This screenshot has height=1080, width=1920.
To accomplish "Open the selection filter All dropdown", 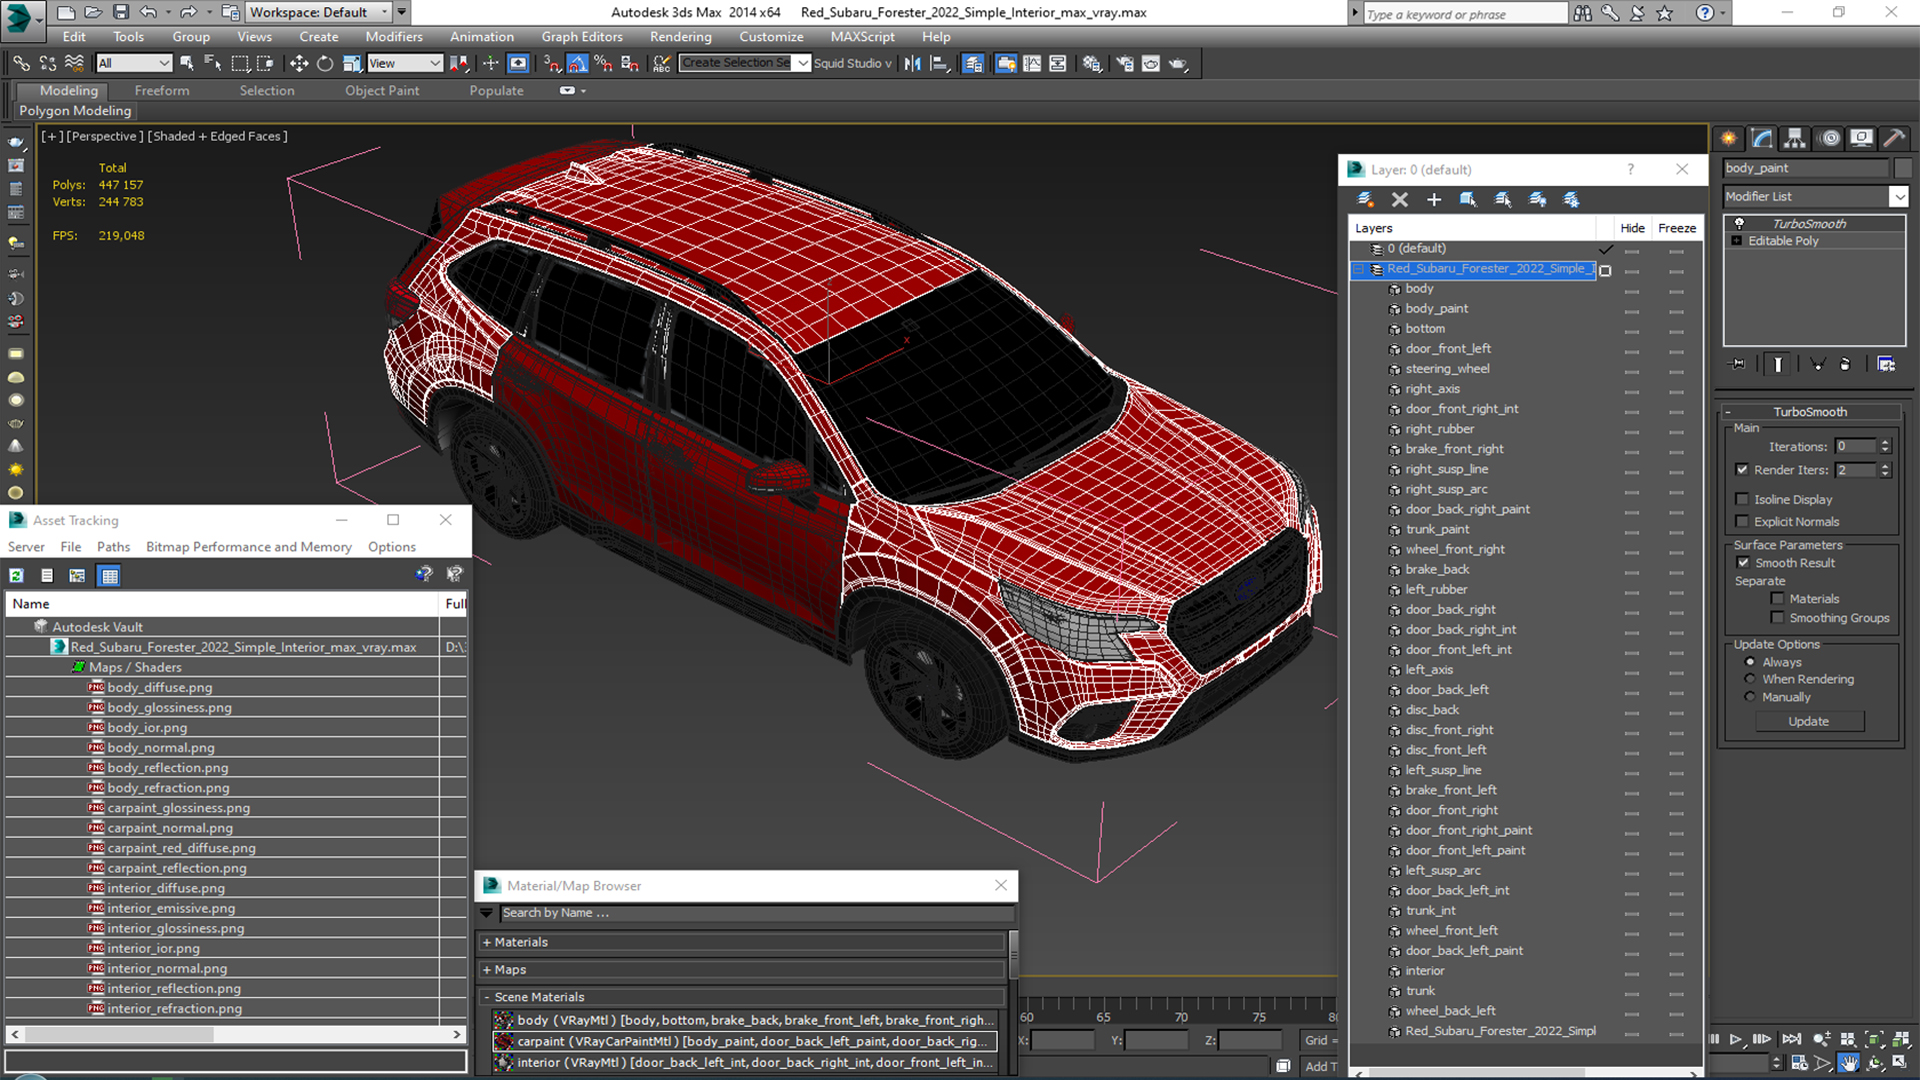I will pos(134,63).
